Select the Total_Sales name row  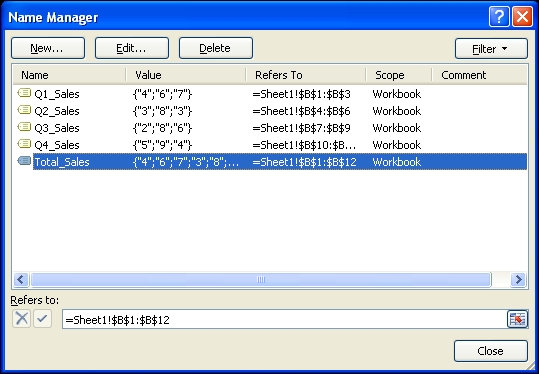(x=270, y=162)
